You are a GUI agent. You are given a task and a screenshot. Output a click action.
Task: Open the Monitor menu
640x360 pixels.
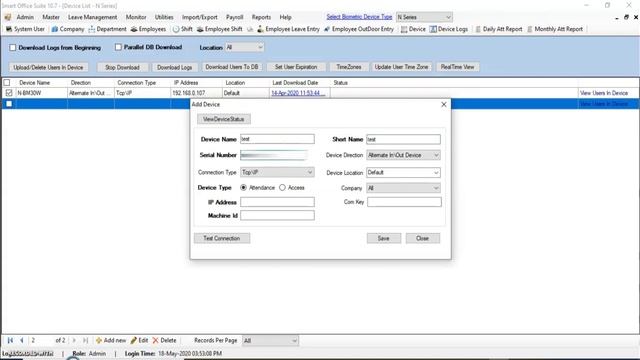click(x=136, y=17)
